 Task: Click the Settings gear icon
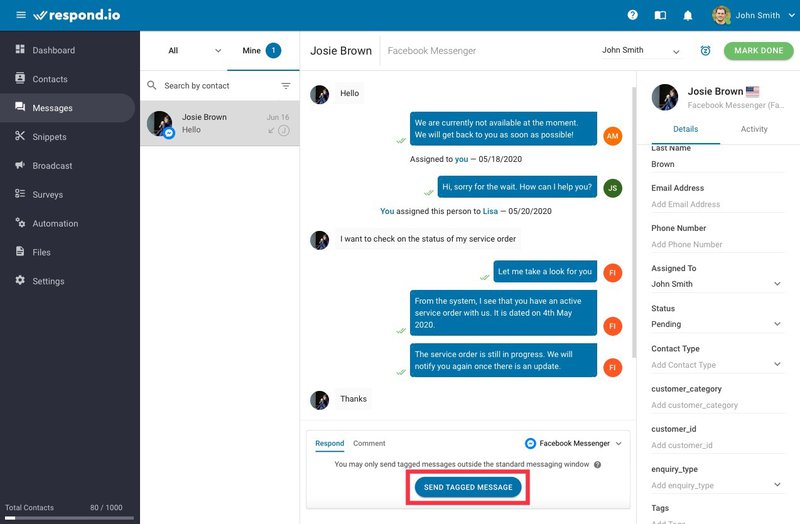coord(20,280)
